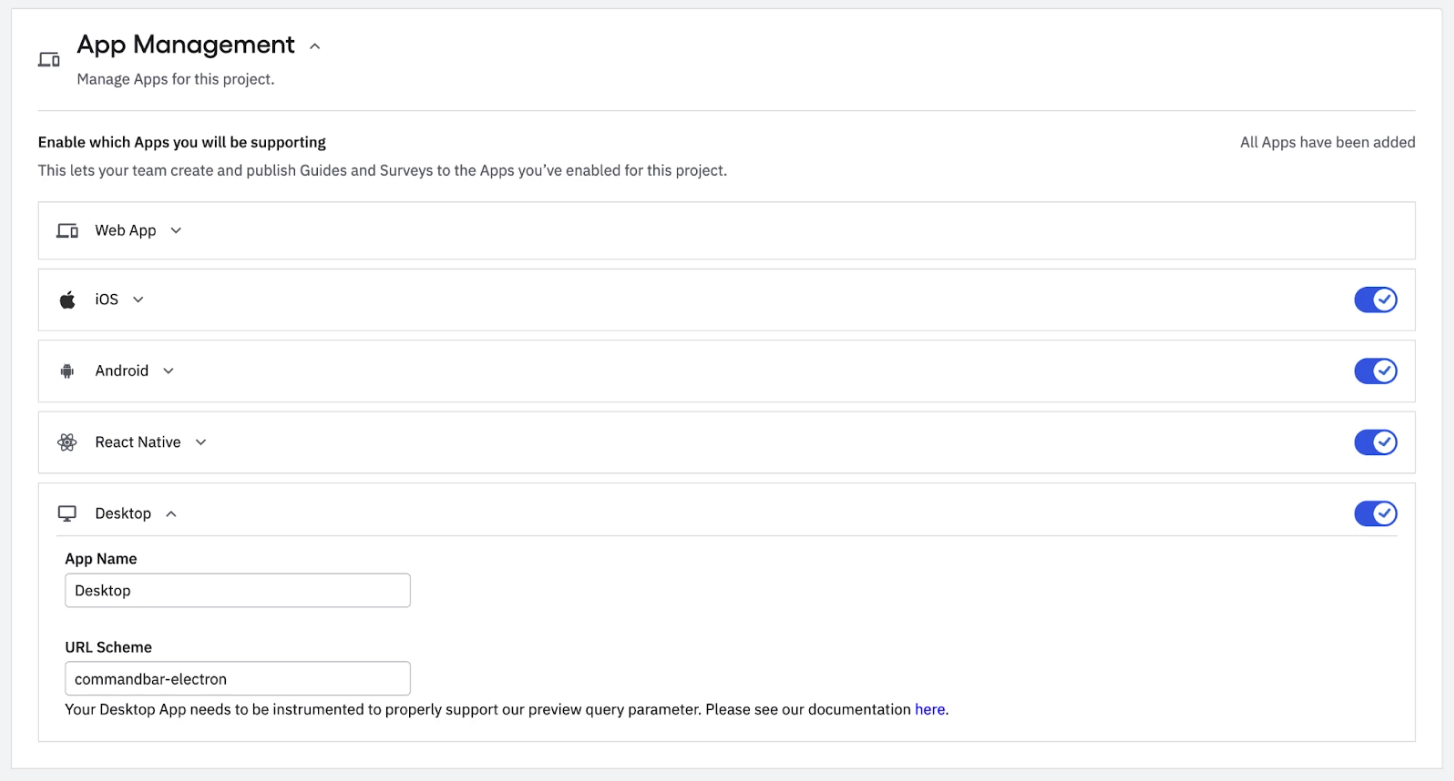Click the Apple icon beside iOS

click(x=66, y=299)
